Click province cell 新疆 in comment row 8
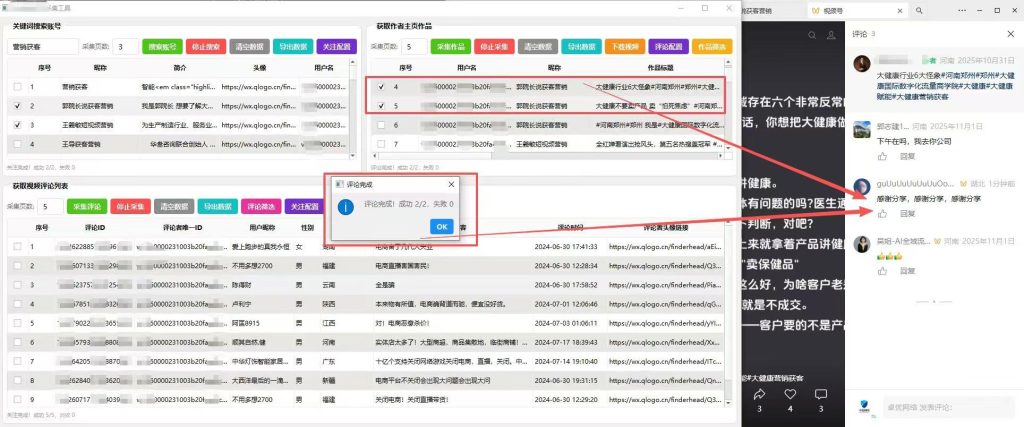This screenshot has width=1024, height=427. click(x=328, y=379)
